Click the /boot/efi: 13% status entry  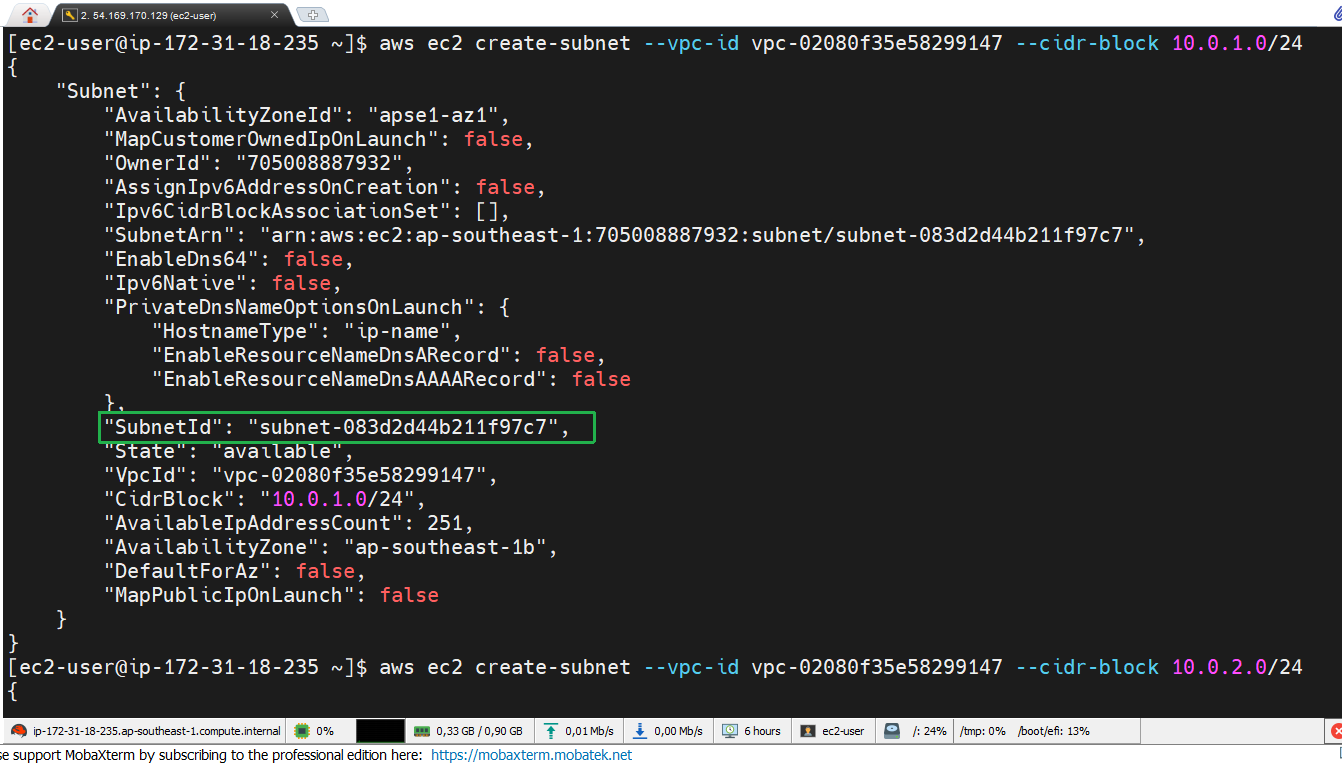click(1054, 731)
